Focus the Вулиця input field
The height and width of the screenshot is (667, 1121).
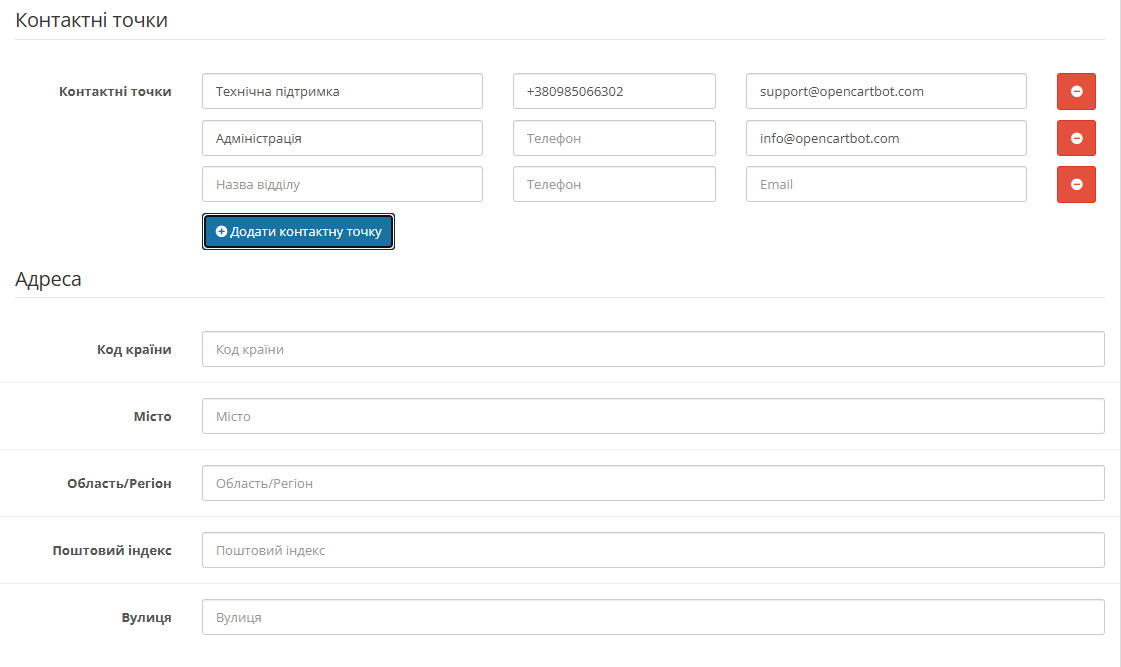pos(653,617)
